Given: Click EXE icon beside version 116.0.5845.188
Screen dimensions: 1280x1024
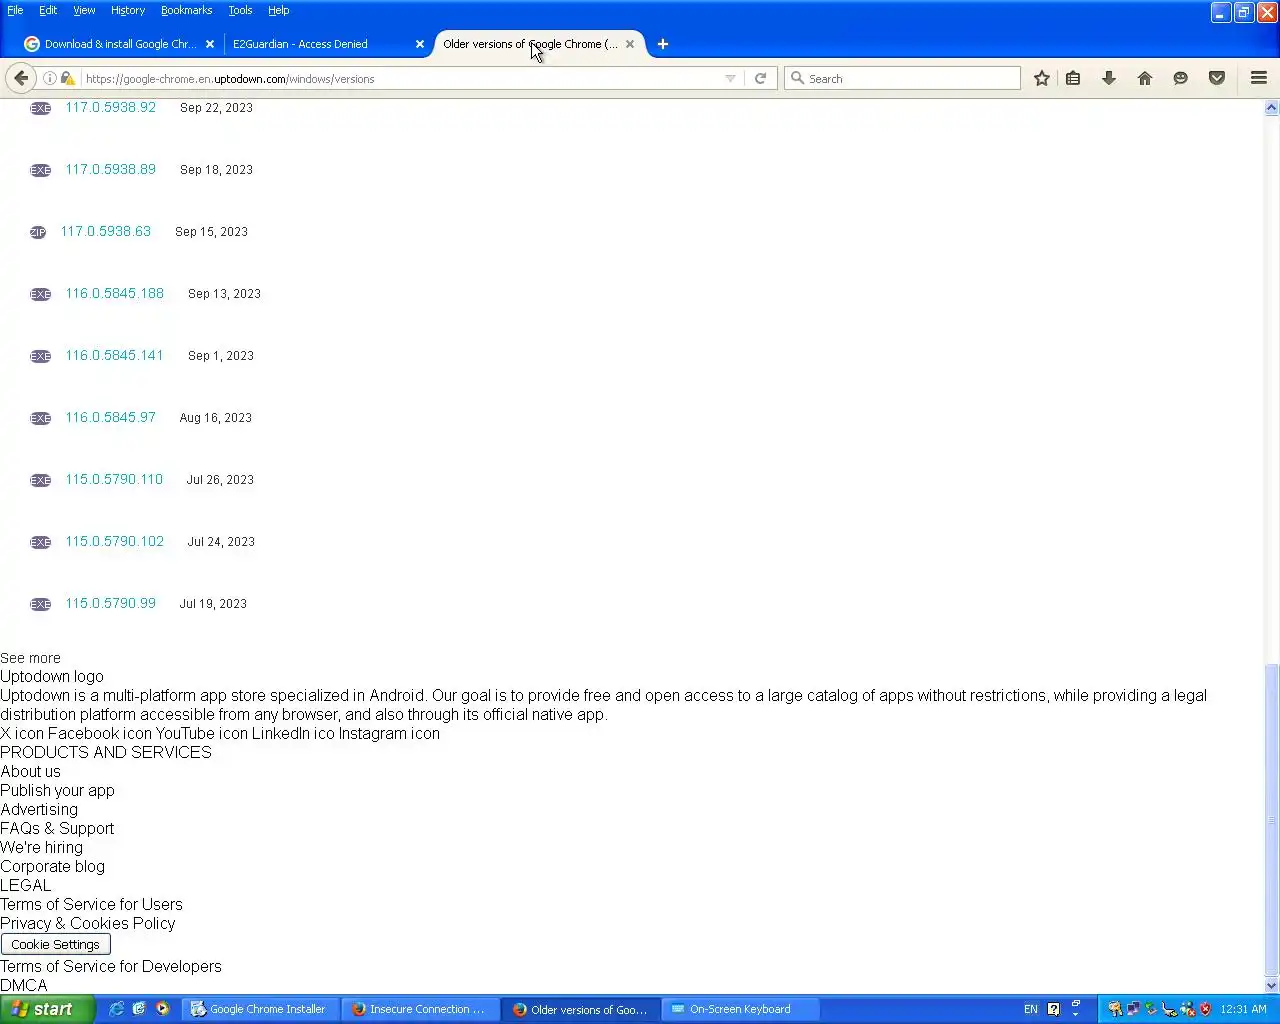Looking at the screenshot, I should (x=40, y=294).
